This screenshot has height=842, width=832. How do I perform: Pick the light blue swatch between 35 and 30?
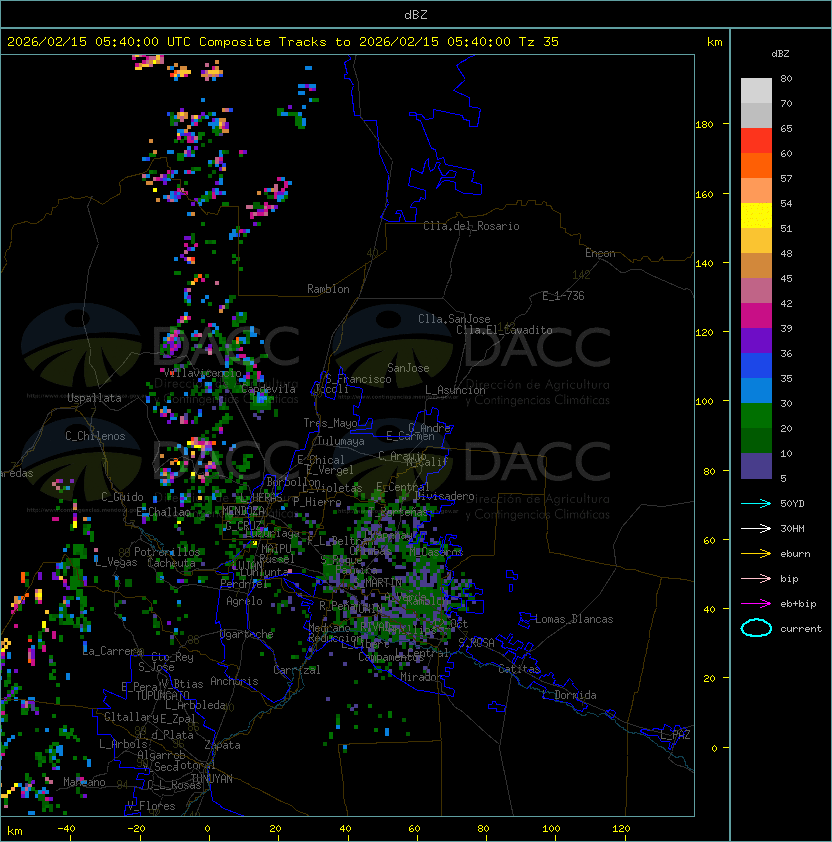(756, 390)
